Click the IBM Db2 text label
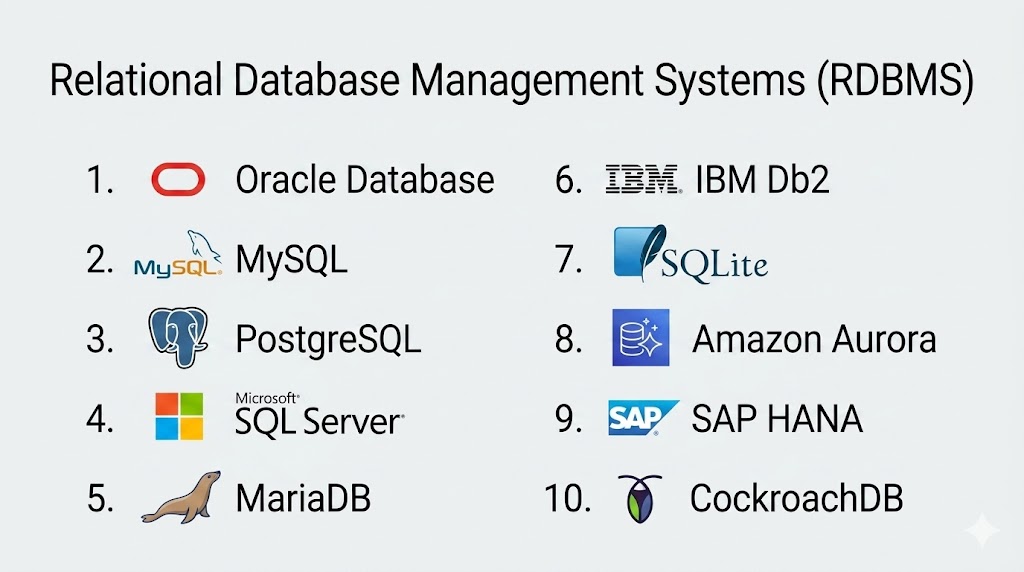 762,180
